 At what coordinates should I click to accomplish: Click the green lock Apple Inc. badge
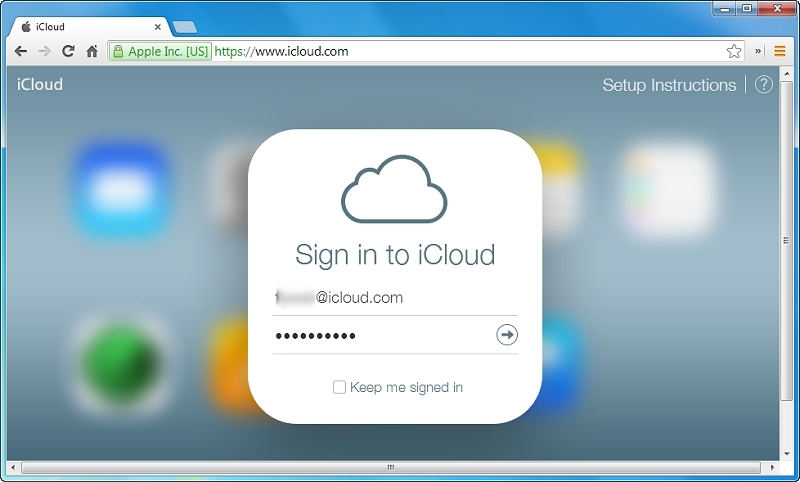click(160, 52)
